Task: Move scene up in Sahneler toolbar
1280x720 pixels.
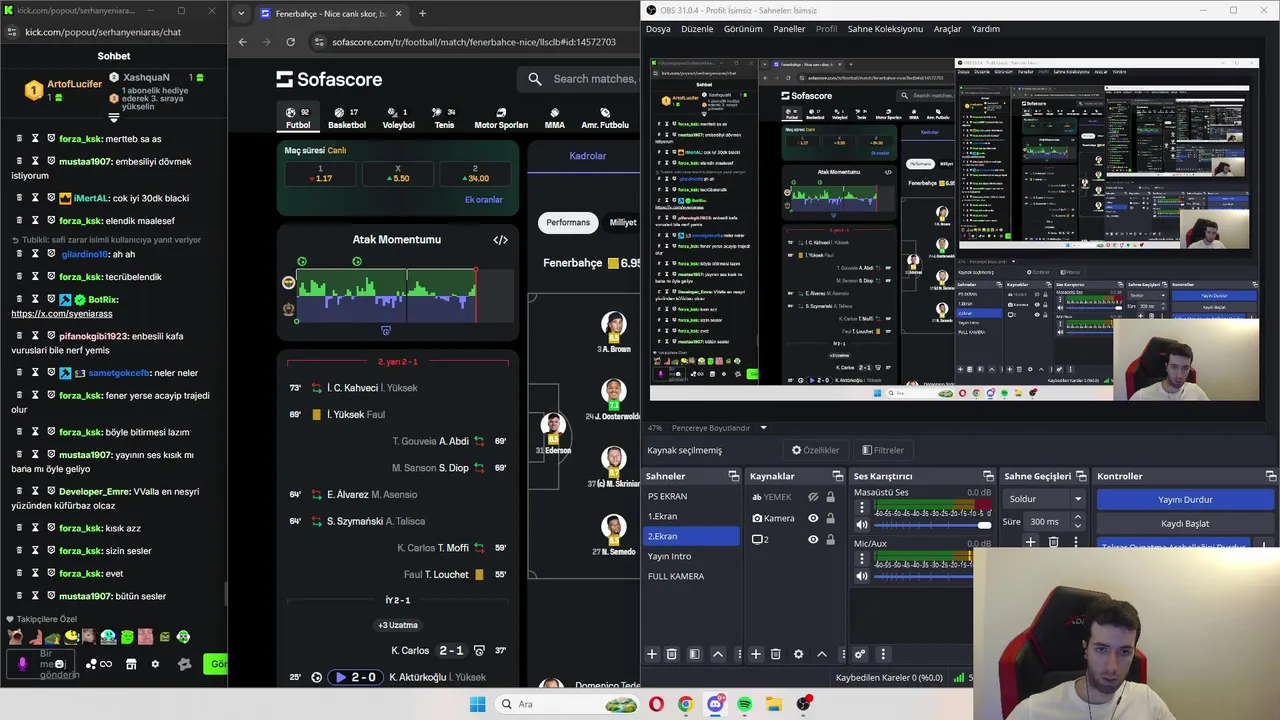Action: coord(718,654)
